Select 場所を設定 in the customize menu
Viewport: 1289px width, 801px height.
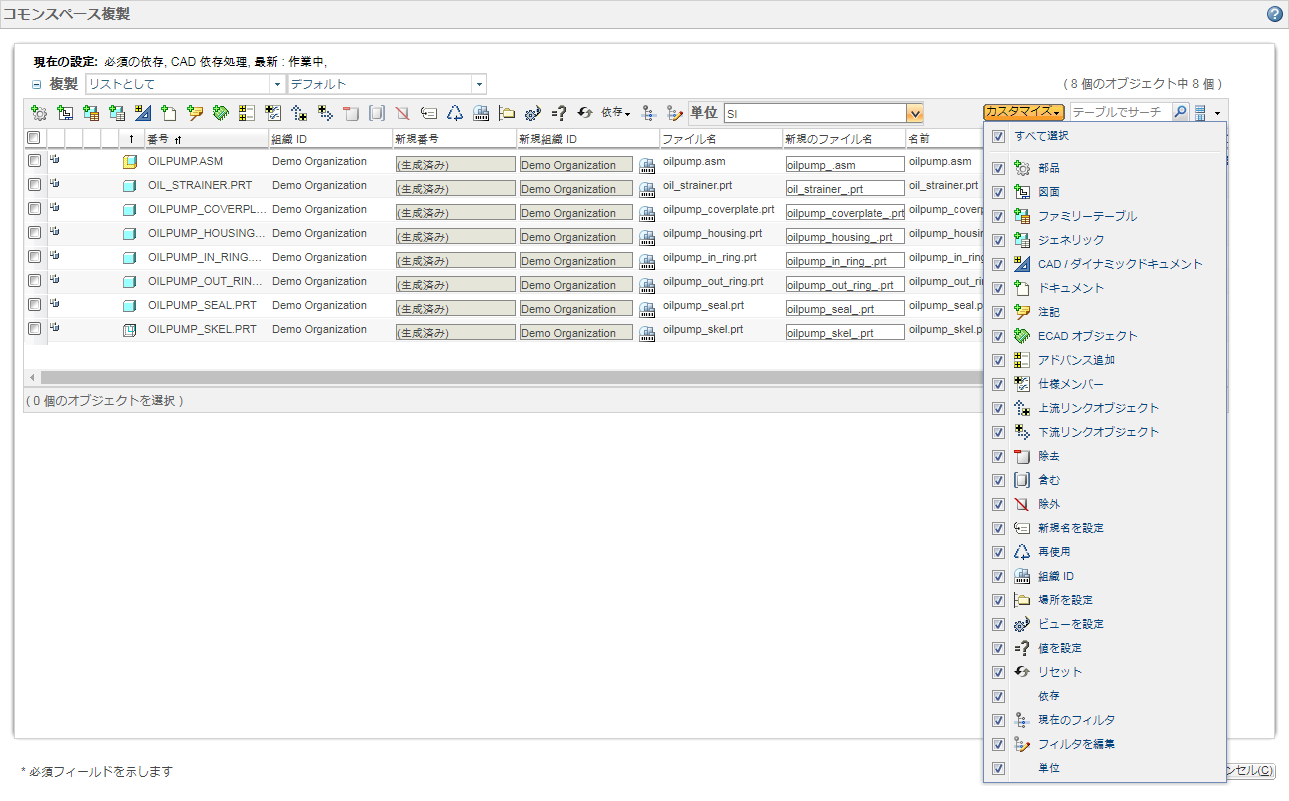[x=1066, y=600]
